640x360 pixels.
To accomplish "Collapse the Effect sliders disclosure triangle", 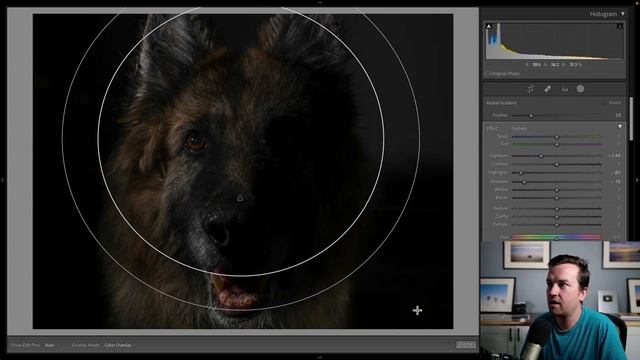I will coord(620,127).
